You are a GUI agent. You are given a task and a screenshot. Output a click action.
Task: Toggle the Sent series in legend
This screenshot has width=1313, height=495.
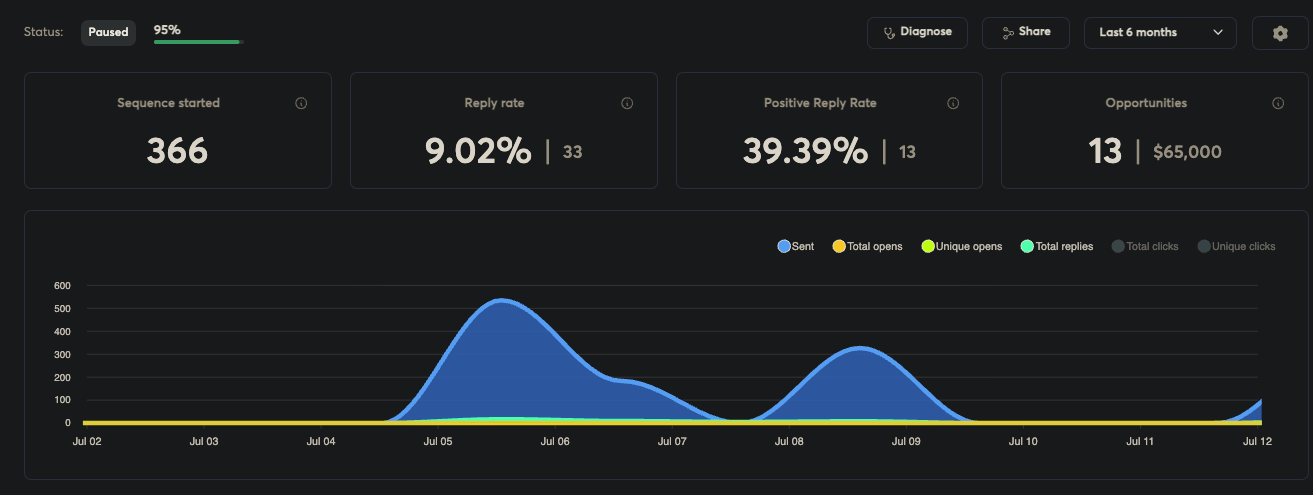click(796, 246)
